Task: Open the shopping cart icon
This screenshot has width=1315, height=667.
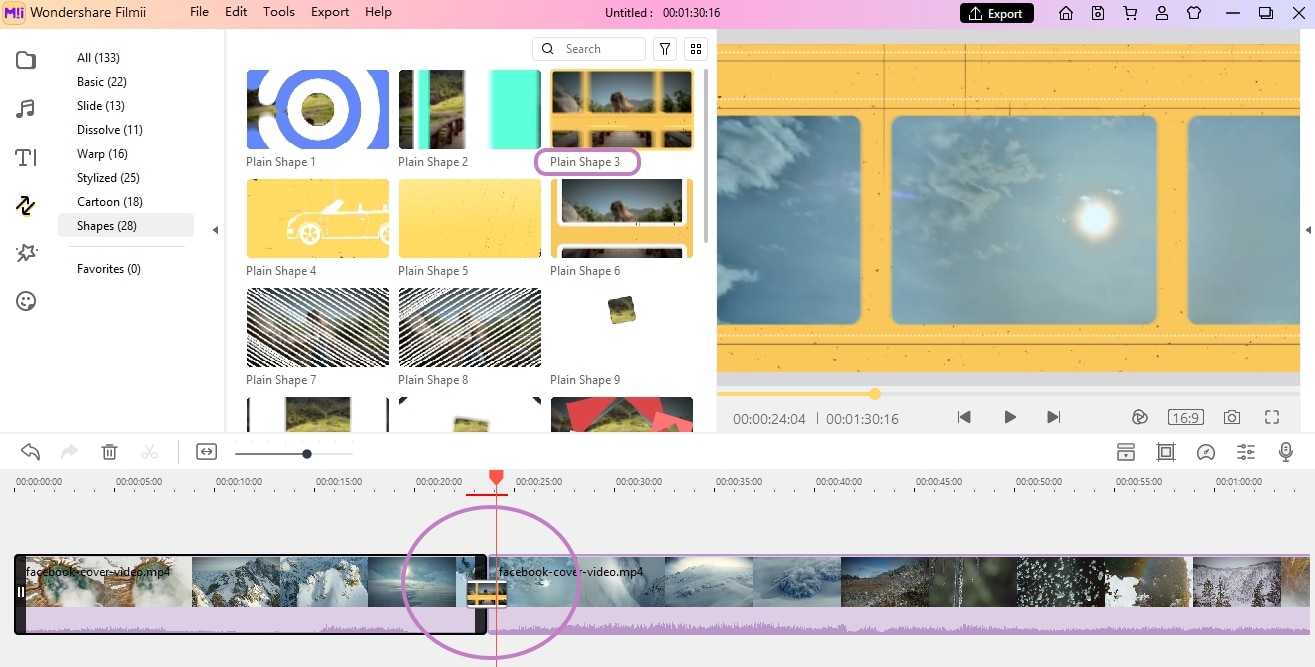Action: tap(1130, 13)
